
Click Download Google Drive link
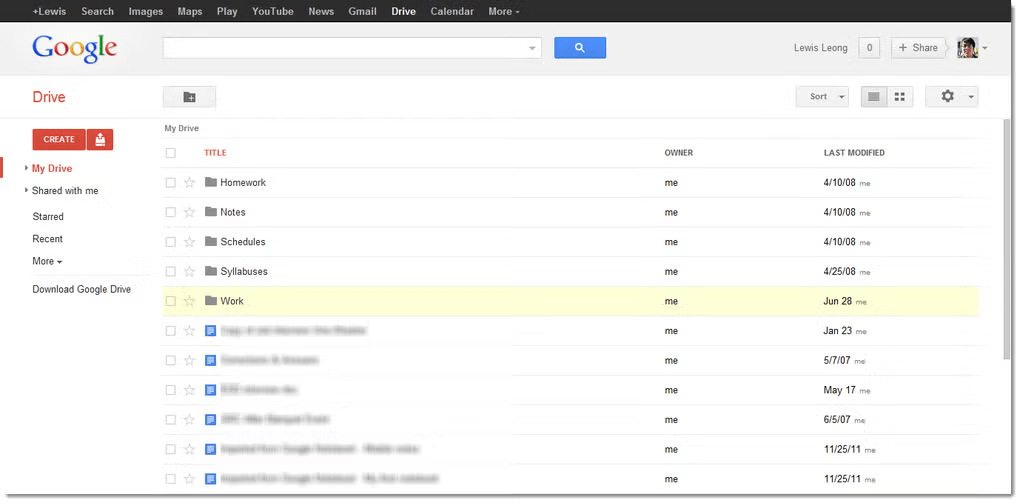82,290
